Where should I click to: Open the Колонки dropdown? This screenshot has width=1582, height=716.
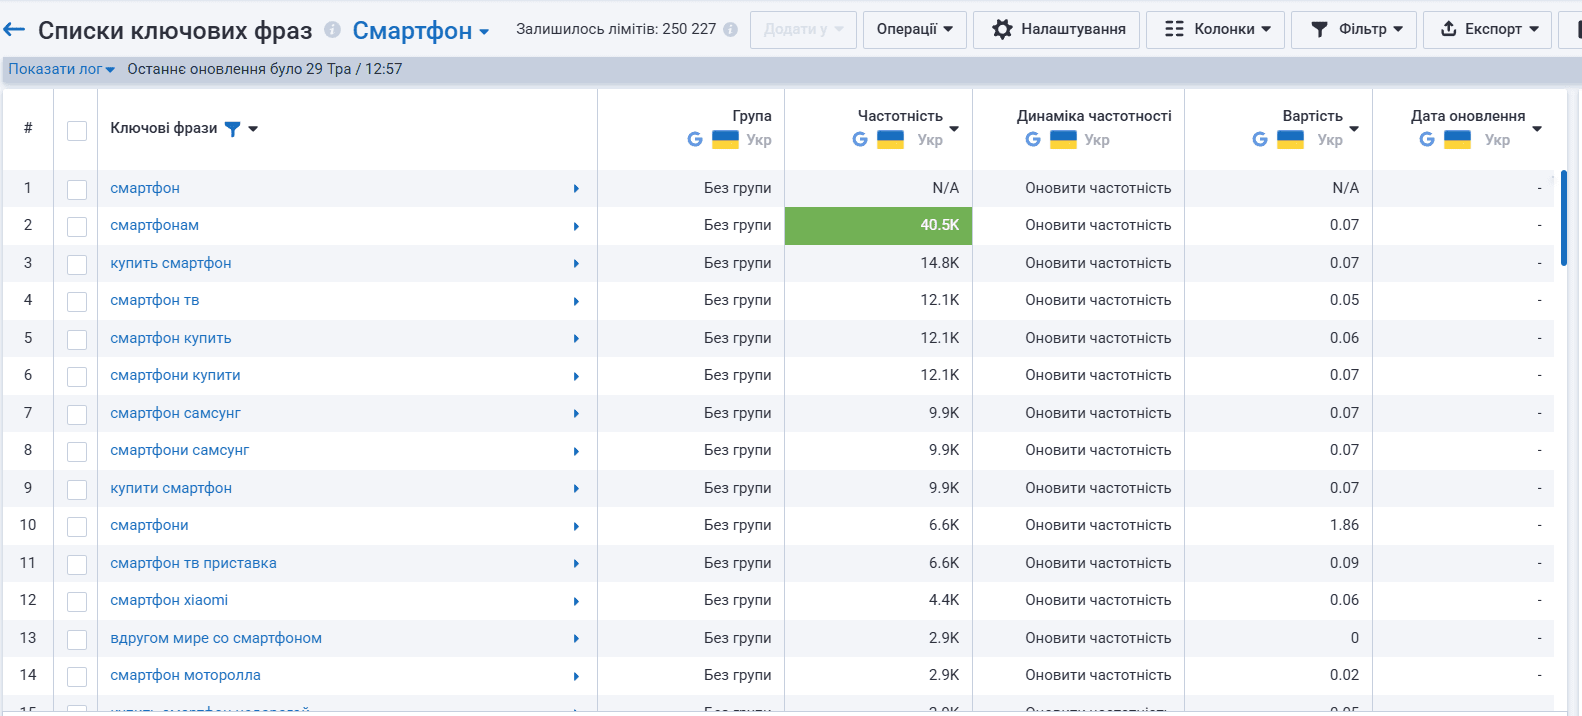(x=1217, y=29)
